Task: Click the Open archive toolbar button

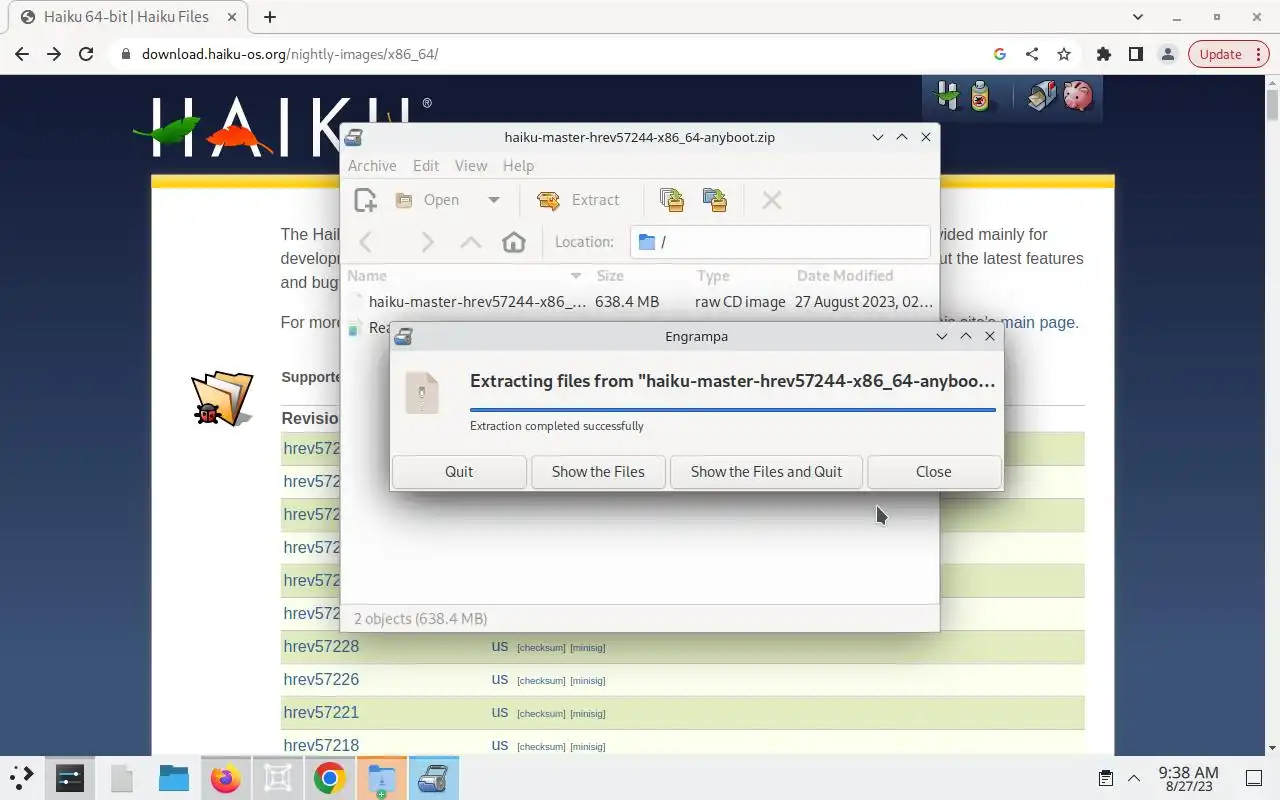Action: coord(428,200)
